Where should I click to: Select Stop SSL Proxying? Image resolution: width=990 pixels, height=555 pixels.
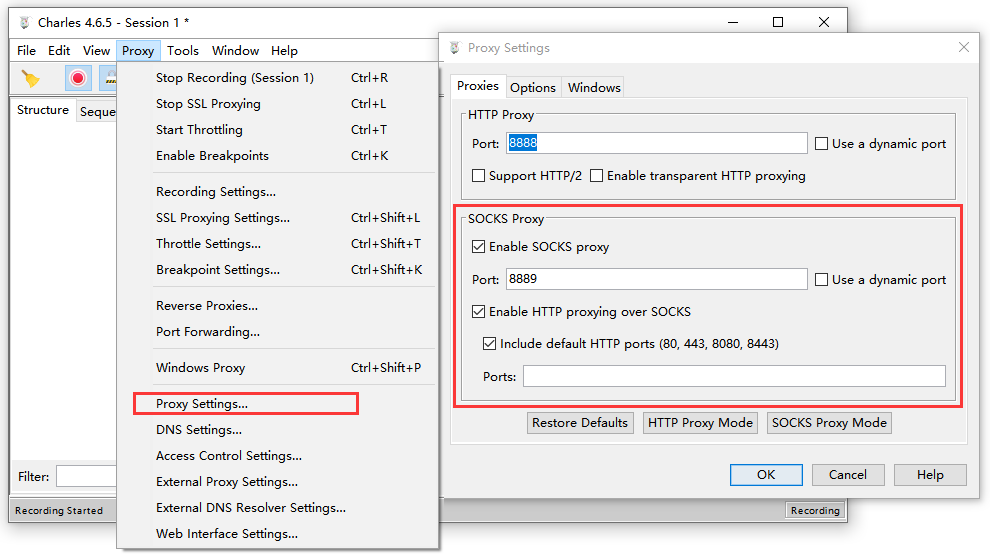[278, 104]
